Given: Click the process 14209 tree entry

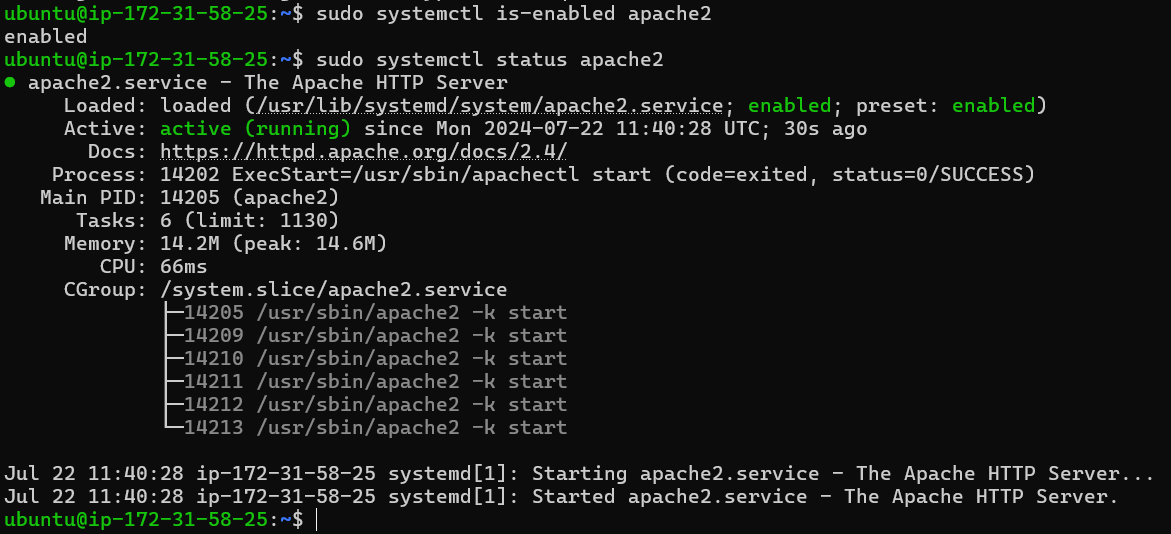Looking at the screenshot, I should point(375,336).
